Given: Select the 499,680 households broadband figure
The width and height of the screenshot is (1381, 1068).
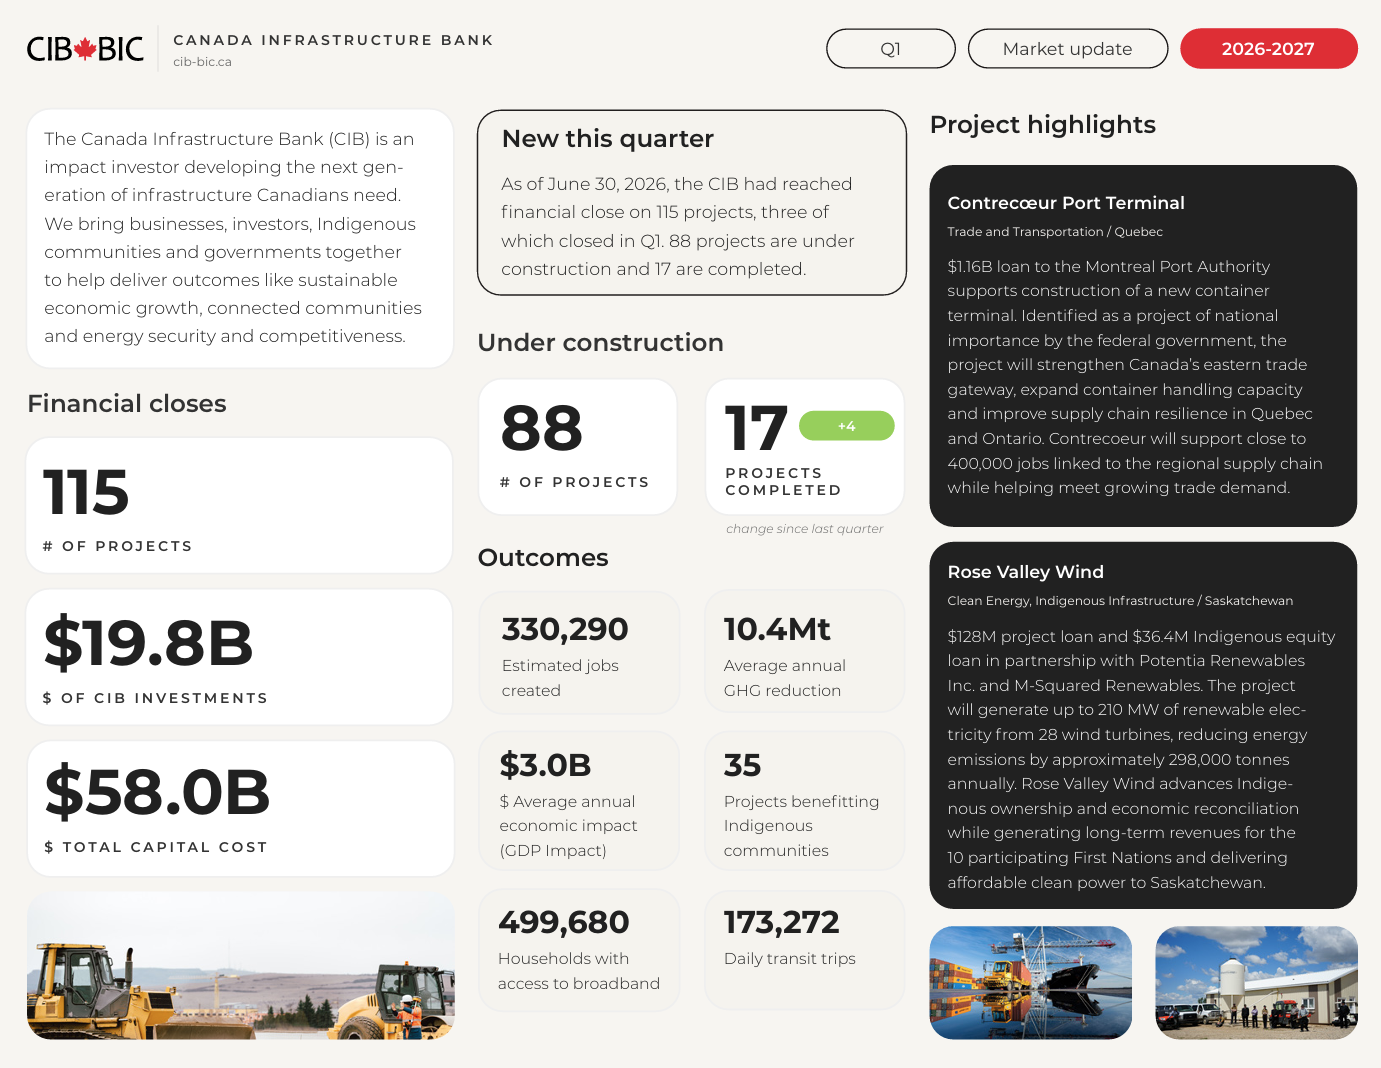Looking at the screenshot, I should pyautogui.click(x=564, y=922).
